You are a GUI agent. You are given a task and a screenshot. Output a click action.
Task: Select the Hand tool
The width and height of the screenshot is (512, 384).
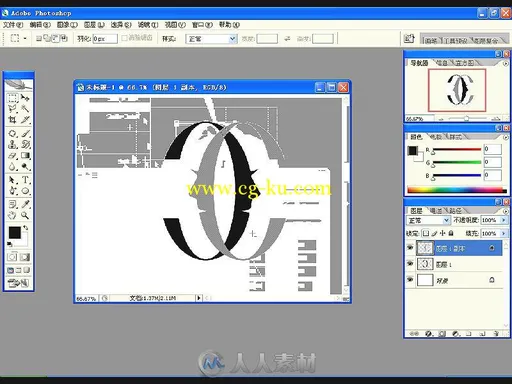point(13,215)
